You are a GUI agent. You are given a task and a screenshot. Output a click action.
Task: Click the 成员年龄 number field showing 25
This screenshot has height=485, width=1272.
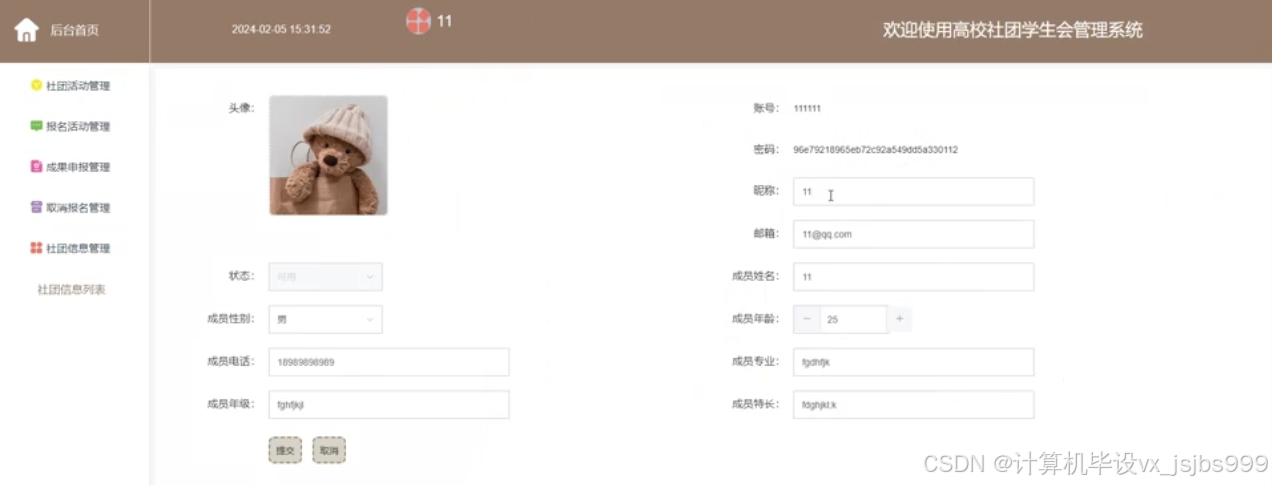click(x=853, y=319)
